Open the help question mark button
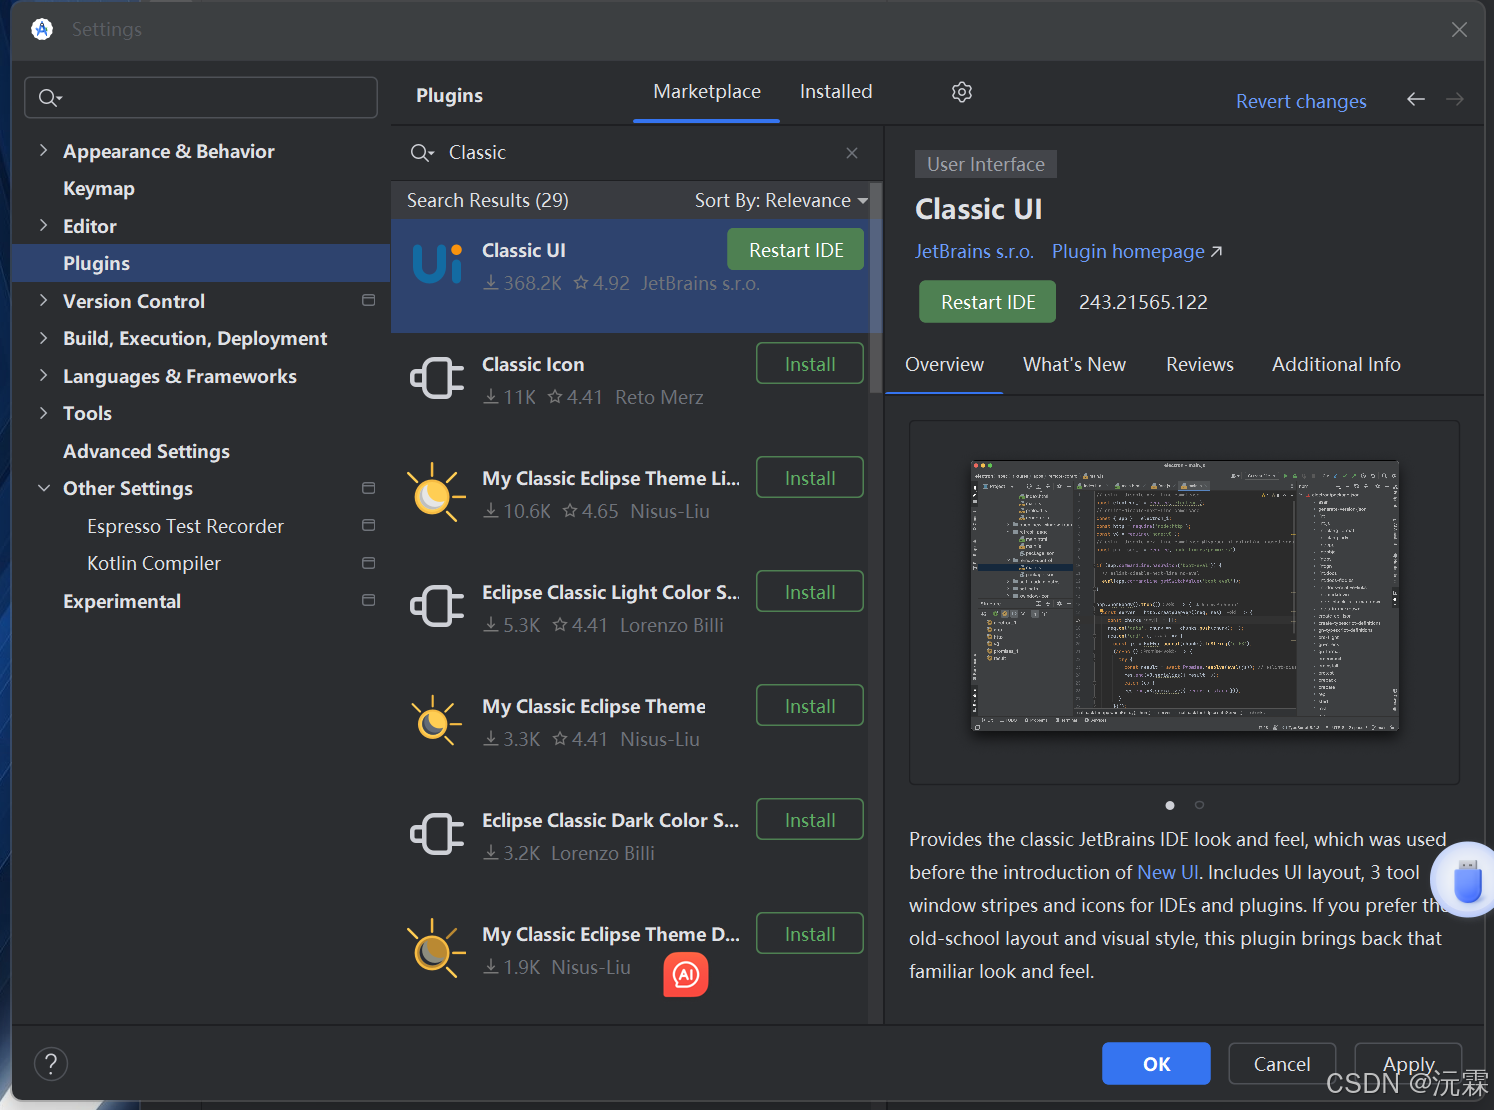Screen dimensions: 1494x1110 pos(51,1064)
